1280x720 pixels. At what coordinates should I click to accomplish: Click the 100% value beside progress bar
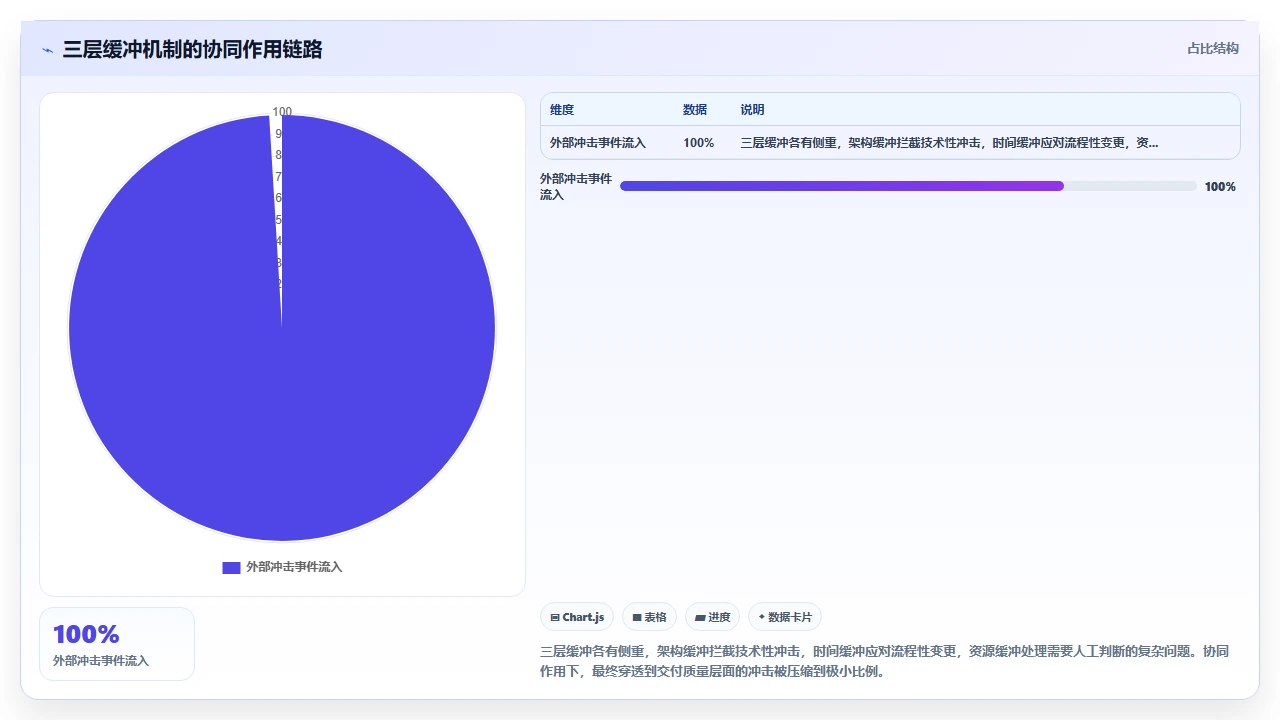(1220, 187)
